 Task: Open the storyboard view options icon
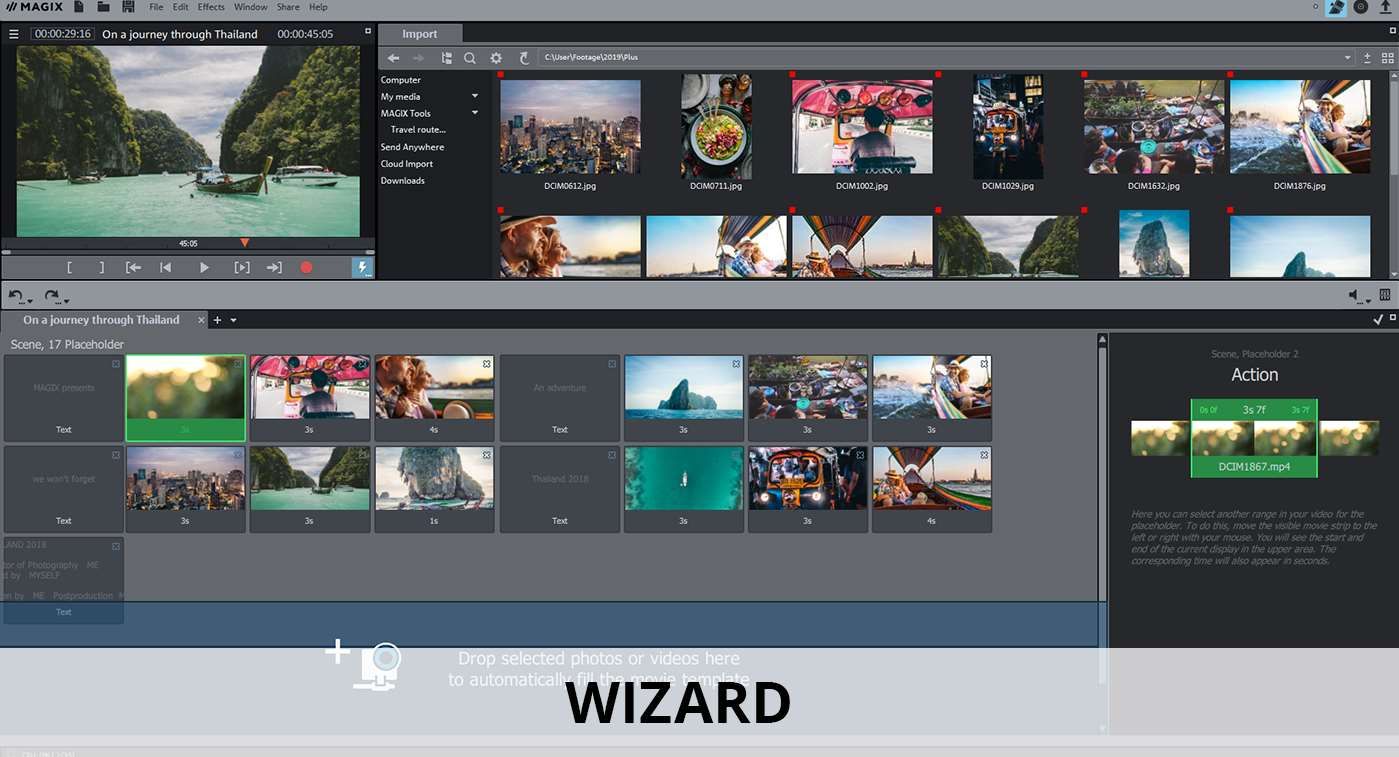pos(1385,295)
